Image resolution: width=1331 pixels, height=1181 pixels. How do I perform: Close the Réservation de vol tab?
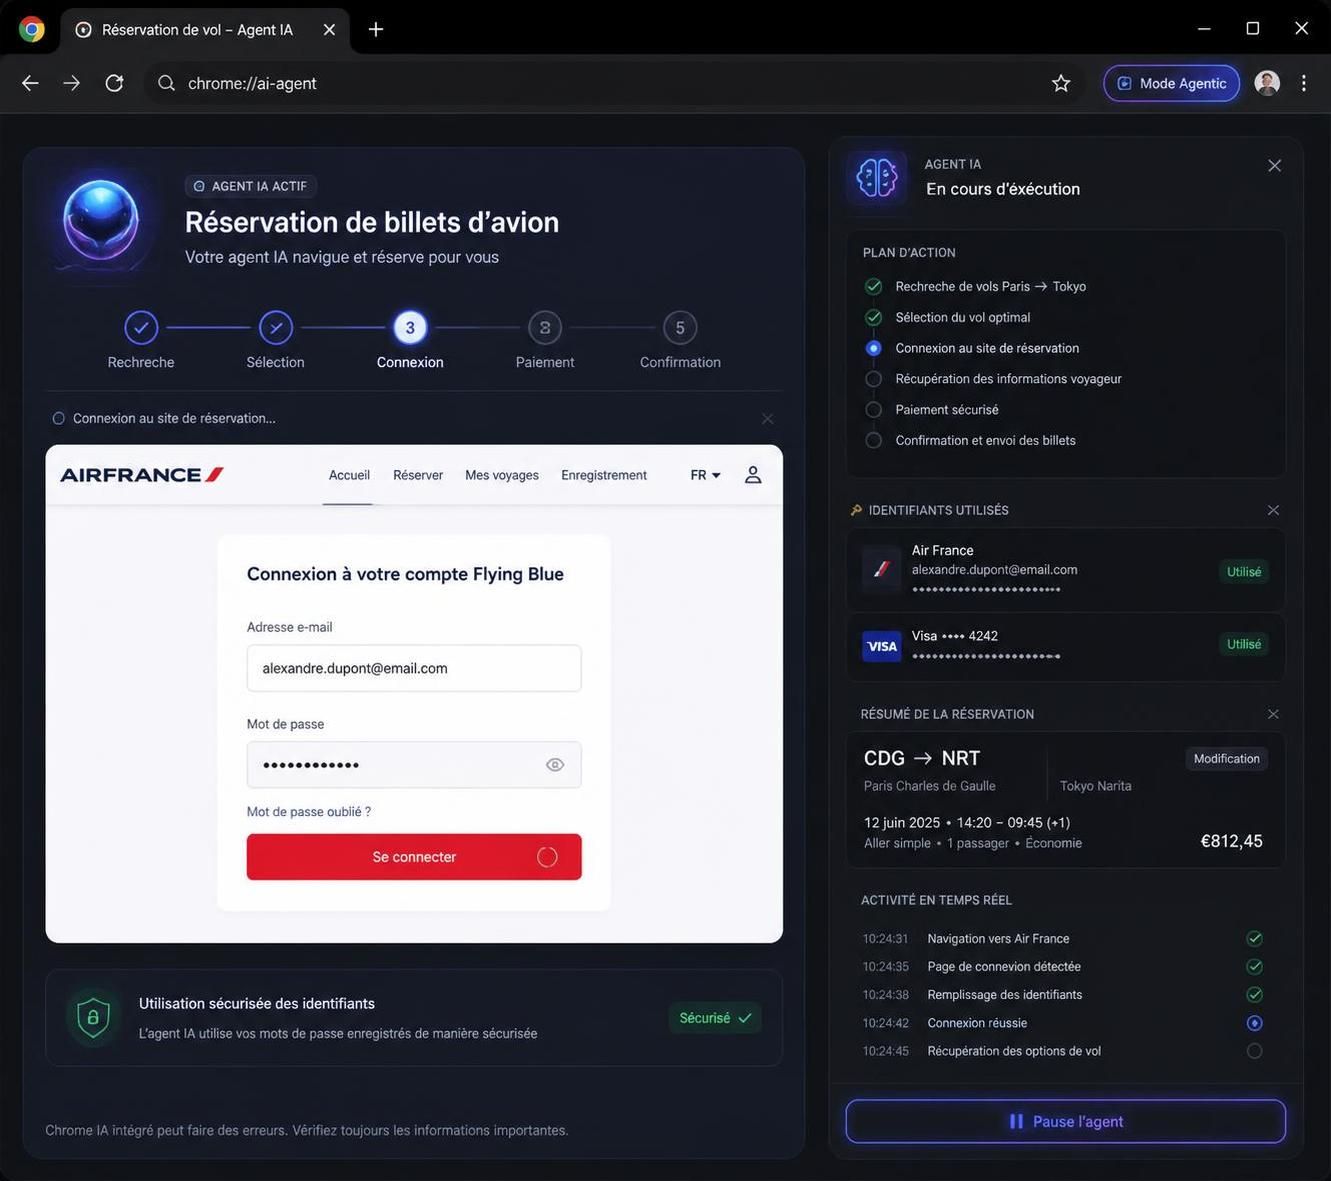click(329, 29)
